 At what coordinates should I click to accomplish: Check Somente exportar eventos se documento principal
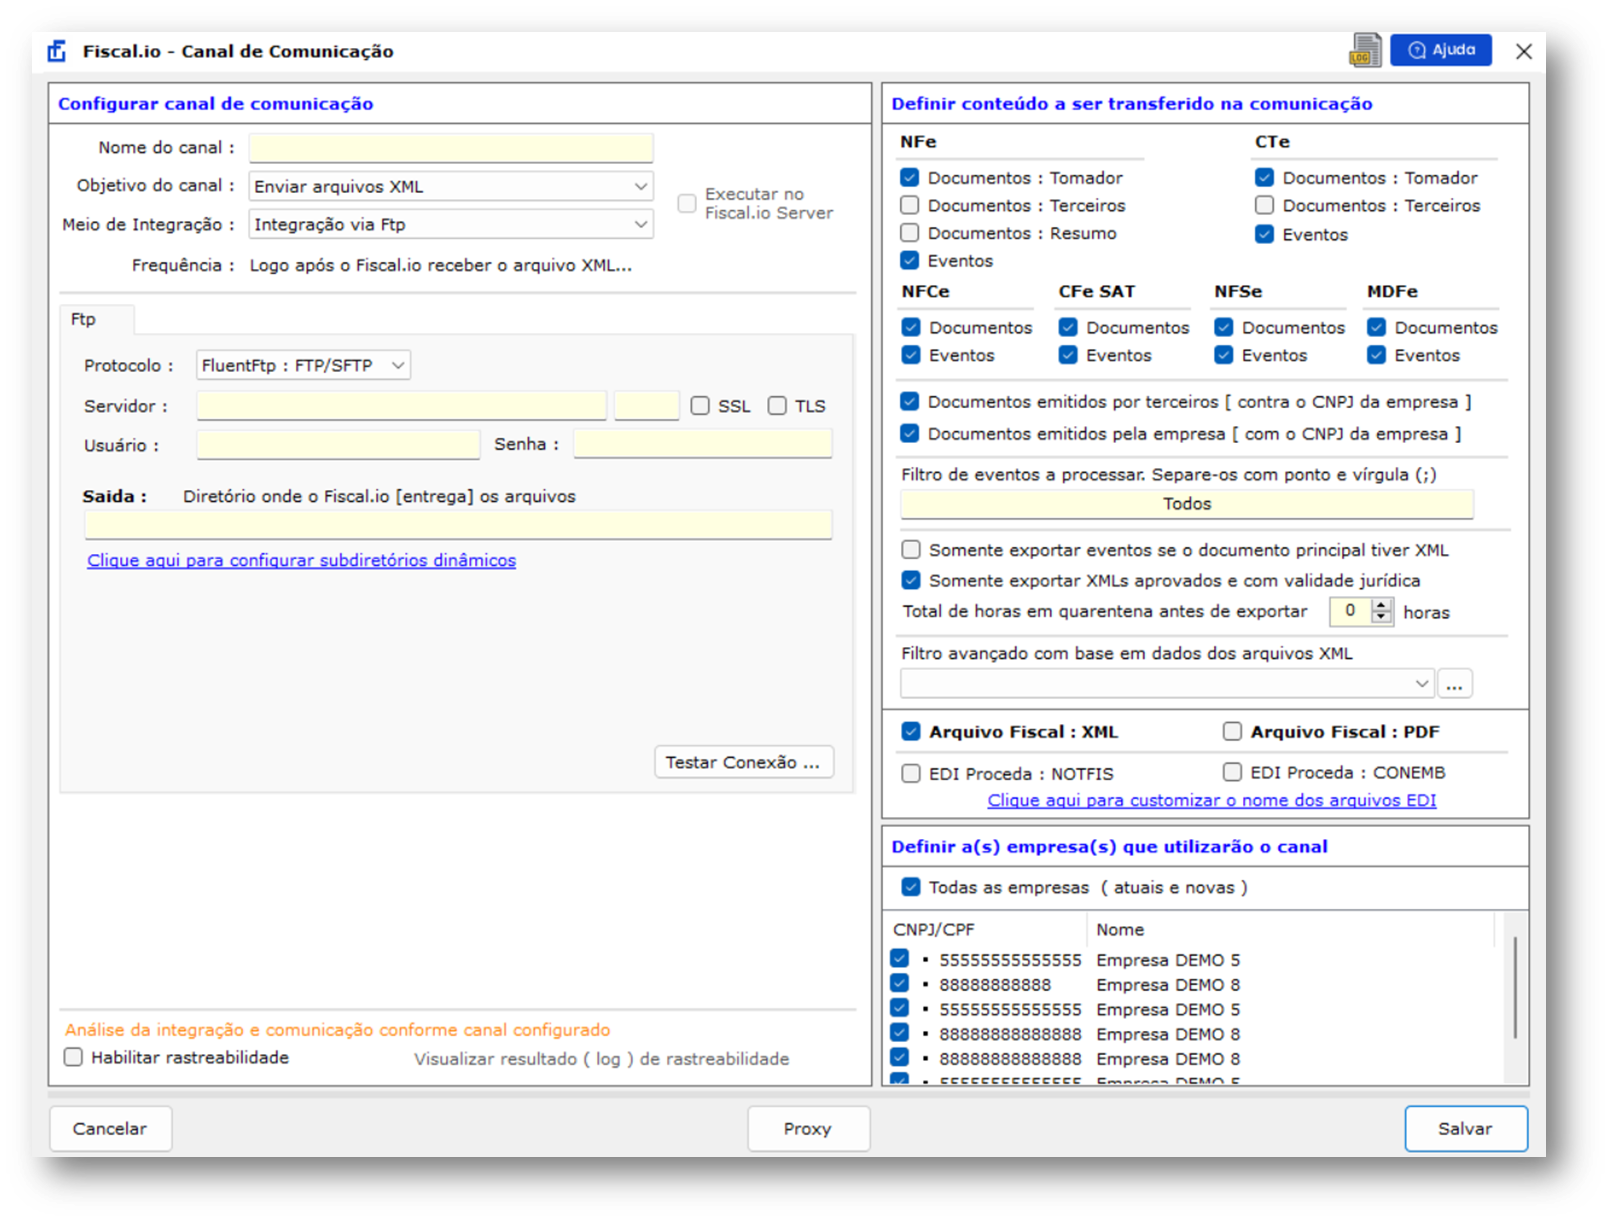click(911, 549)
